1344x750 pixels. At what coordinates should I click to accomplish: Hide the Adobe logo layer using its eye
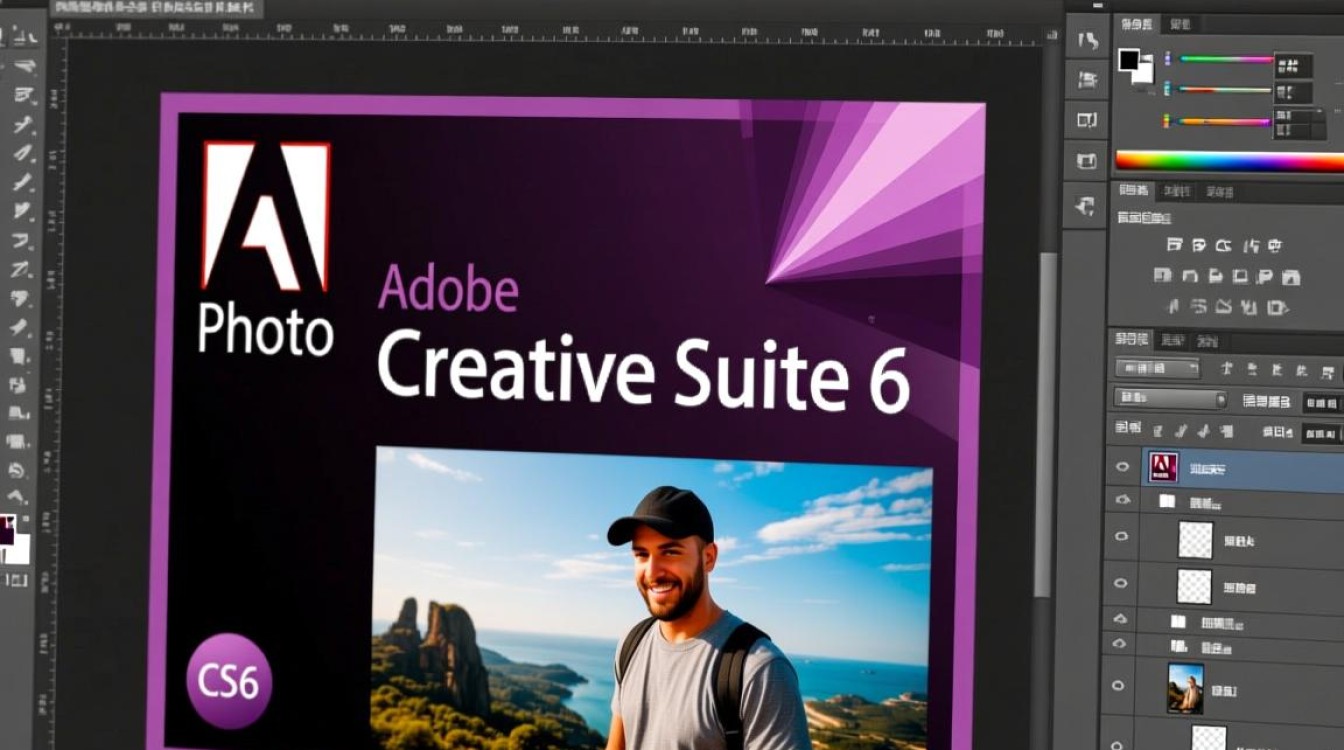pos(1123,466)
